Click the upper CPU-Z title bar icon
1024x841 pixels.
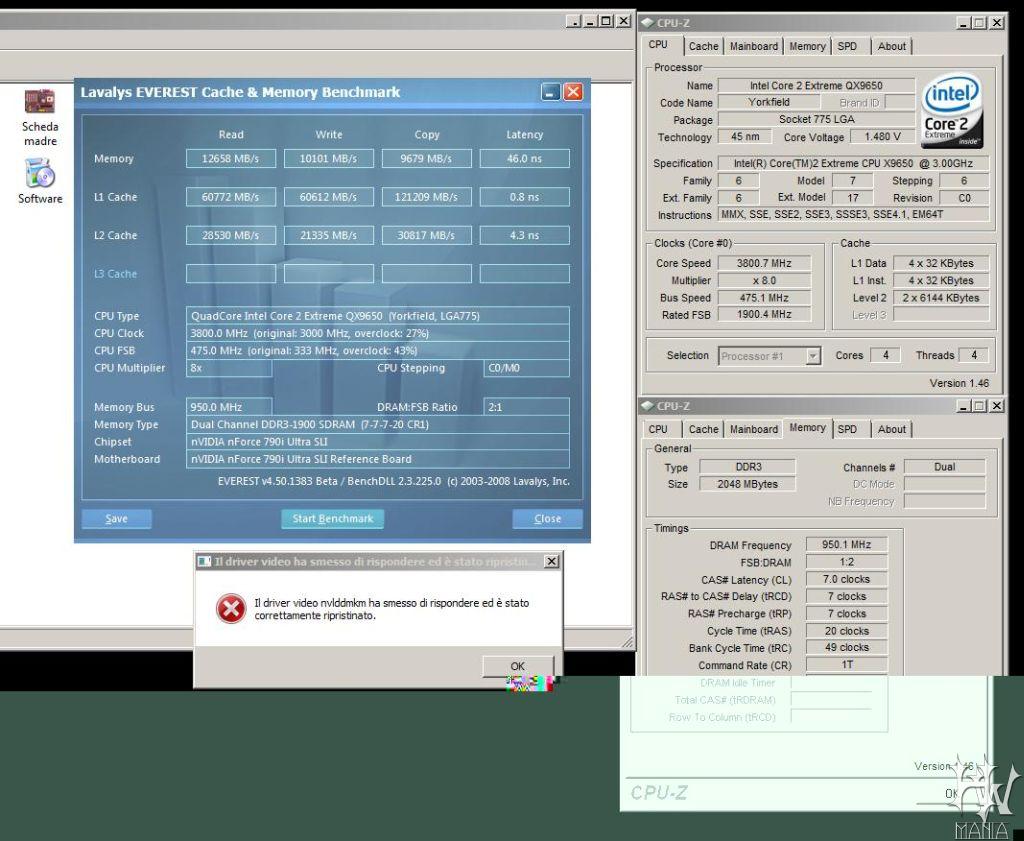647,23
